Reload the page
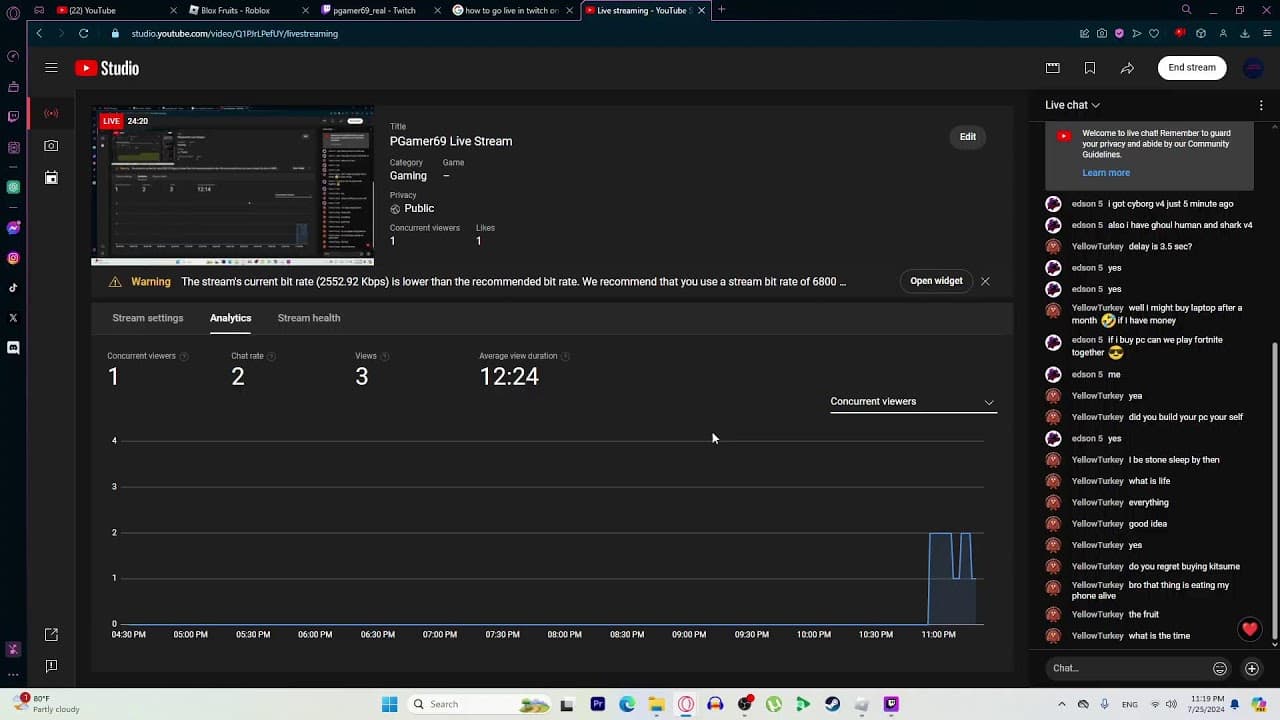The width and height of the screenshot is (1280, 720). [84, 33]
